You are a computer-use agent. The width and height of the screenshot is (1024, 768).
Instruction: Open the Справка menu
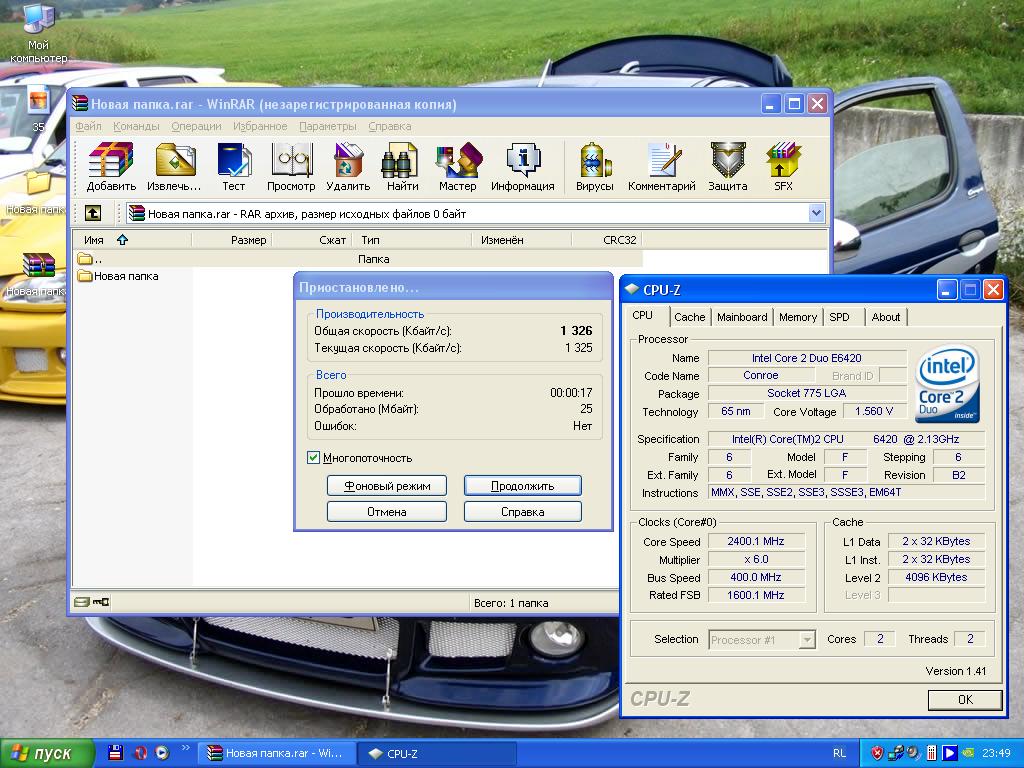coord(389,126)
